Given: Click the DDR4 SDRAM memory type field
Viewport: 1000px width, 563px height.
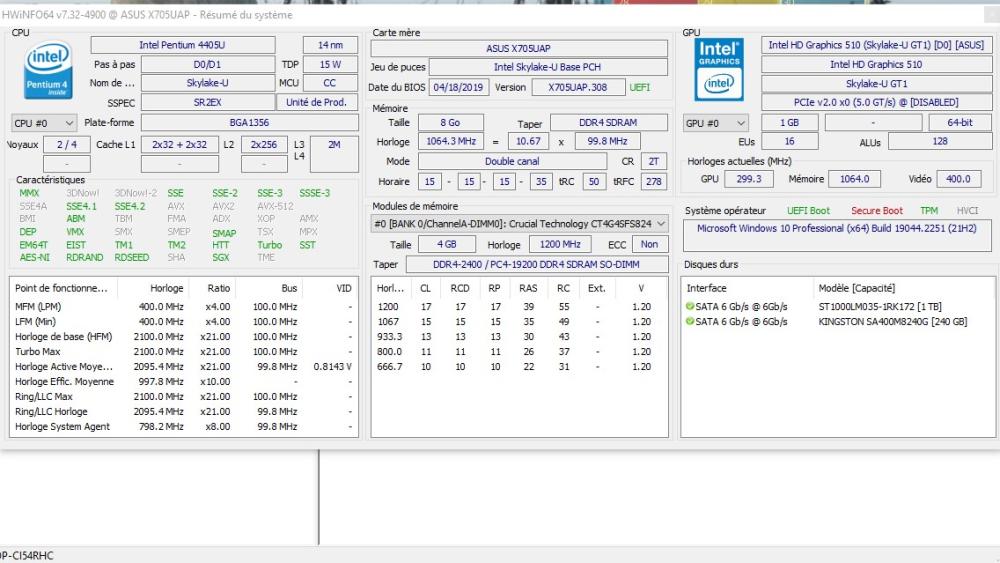Looking at the screenshot, I should (x=608, y=122).
